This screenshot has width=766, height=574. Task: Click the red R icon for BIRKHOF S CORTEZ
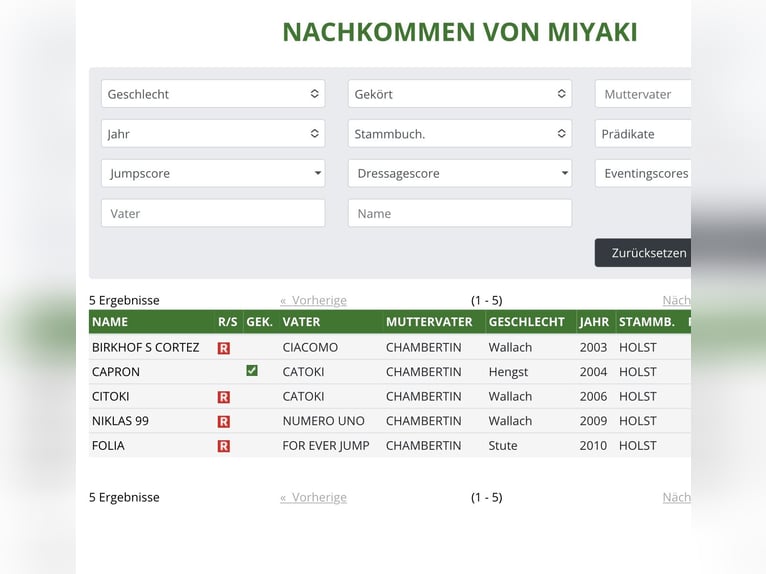click(x=224, y=348)
